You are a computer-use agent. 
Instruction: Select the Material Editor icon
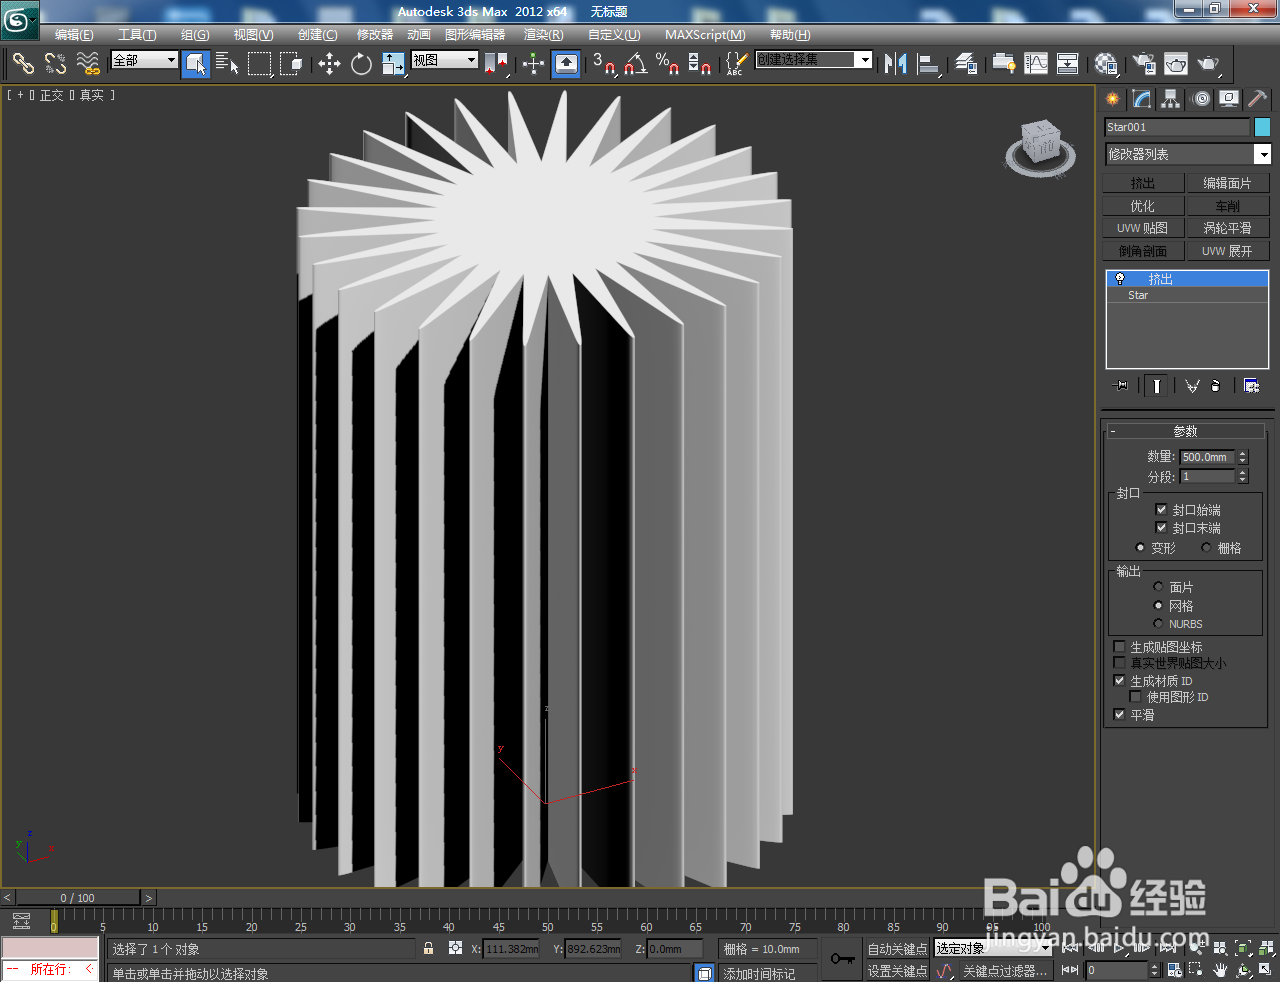point(1105,64)
